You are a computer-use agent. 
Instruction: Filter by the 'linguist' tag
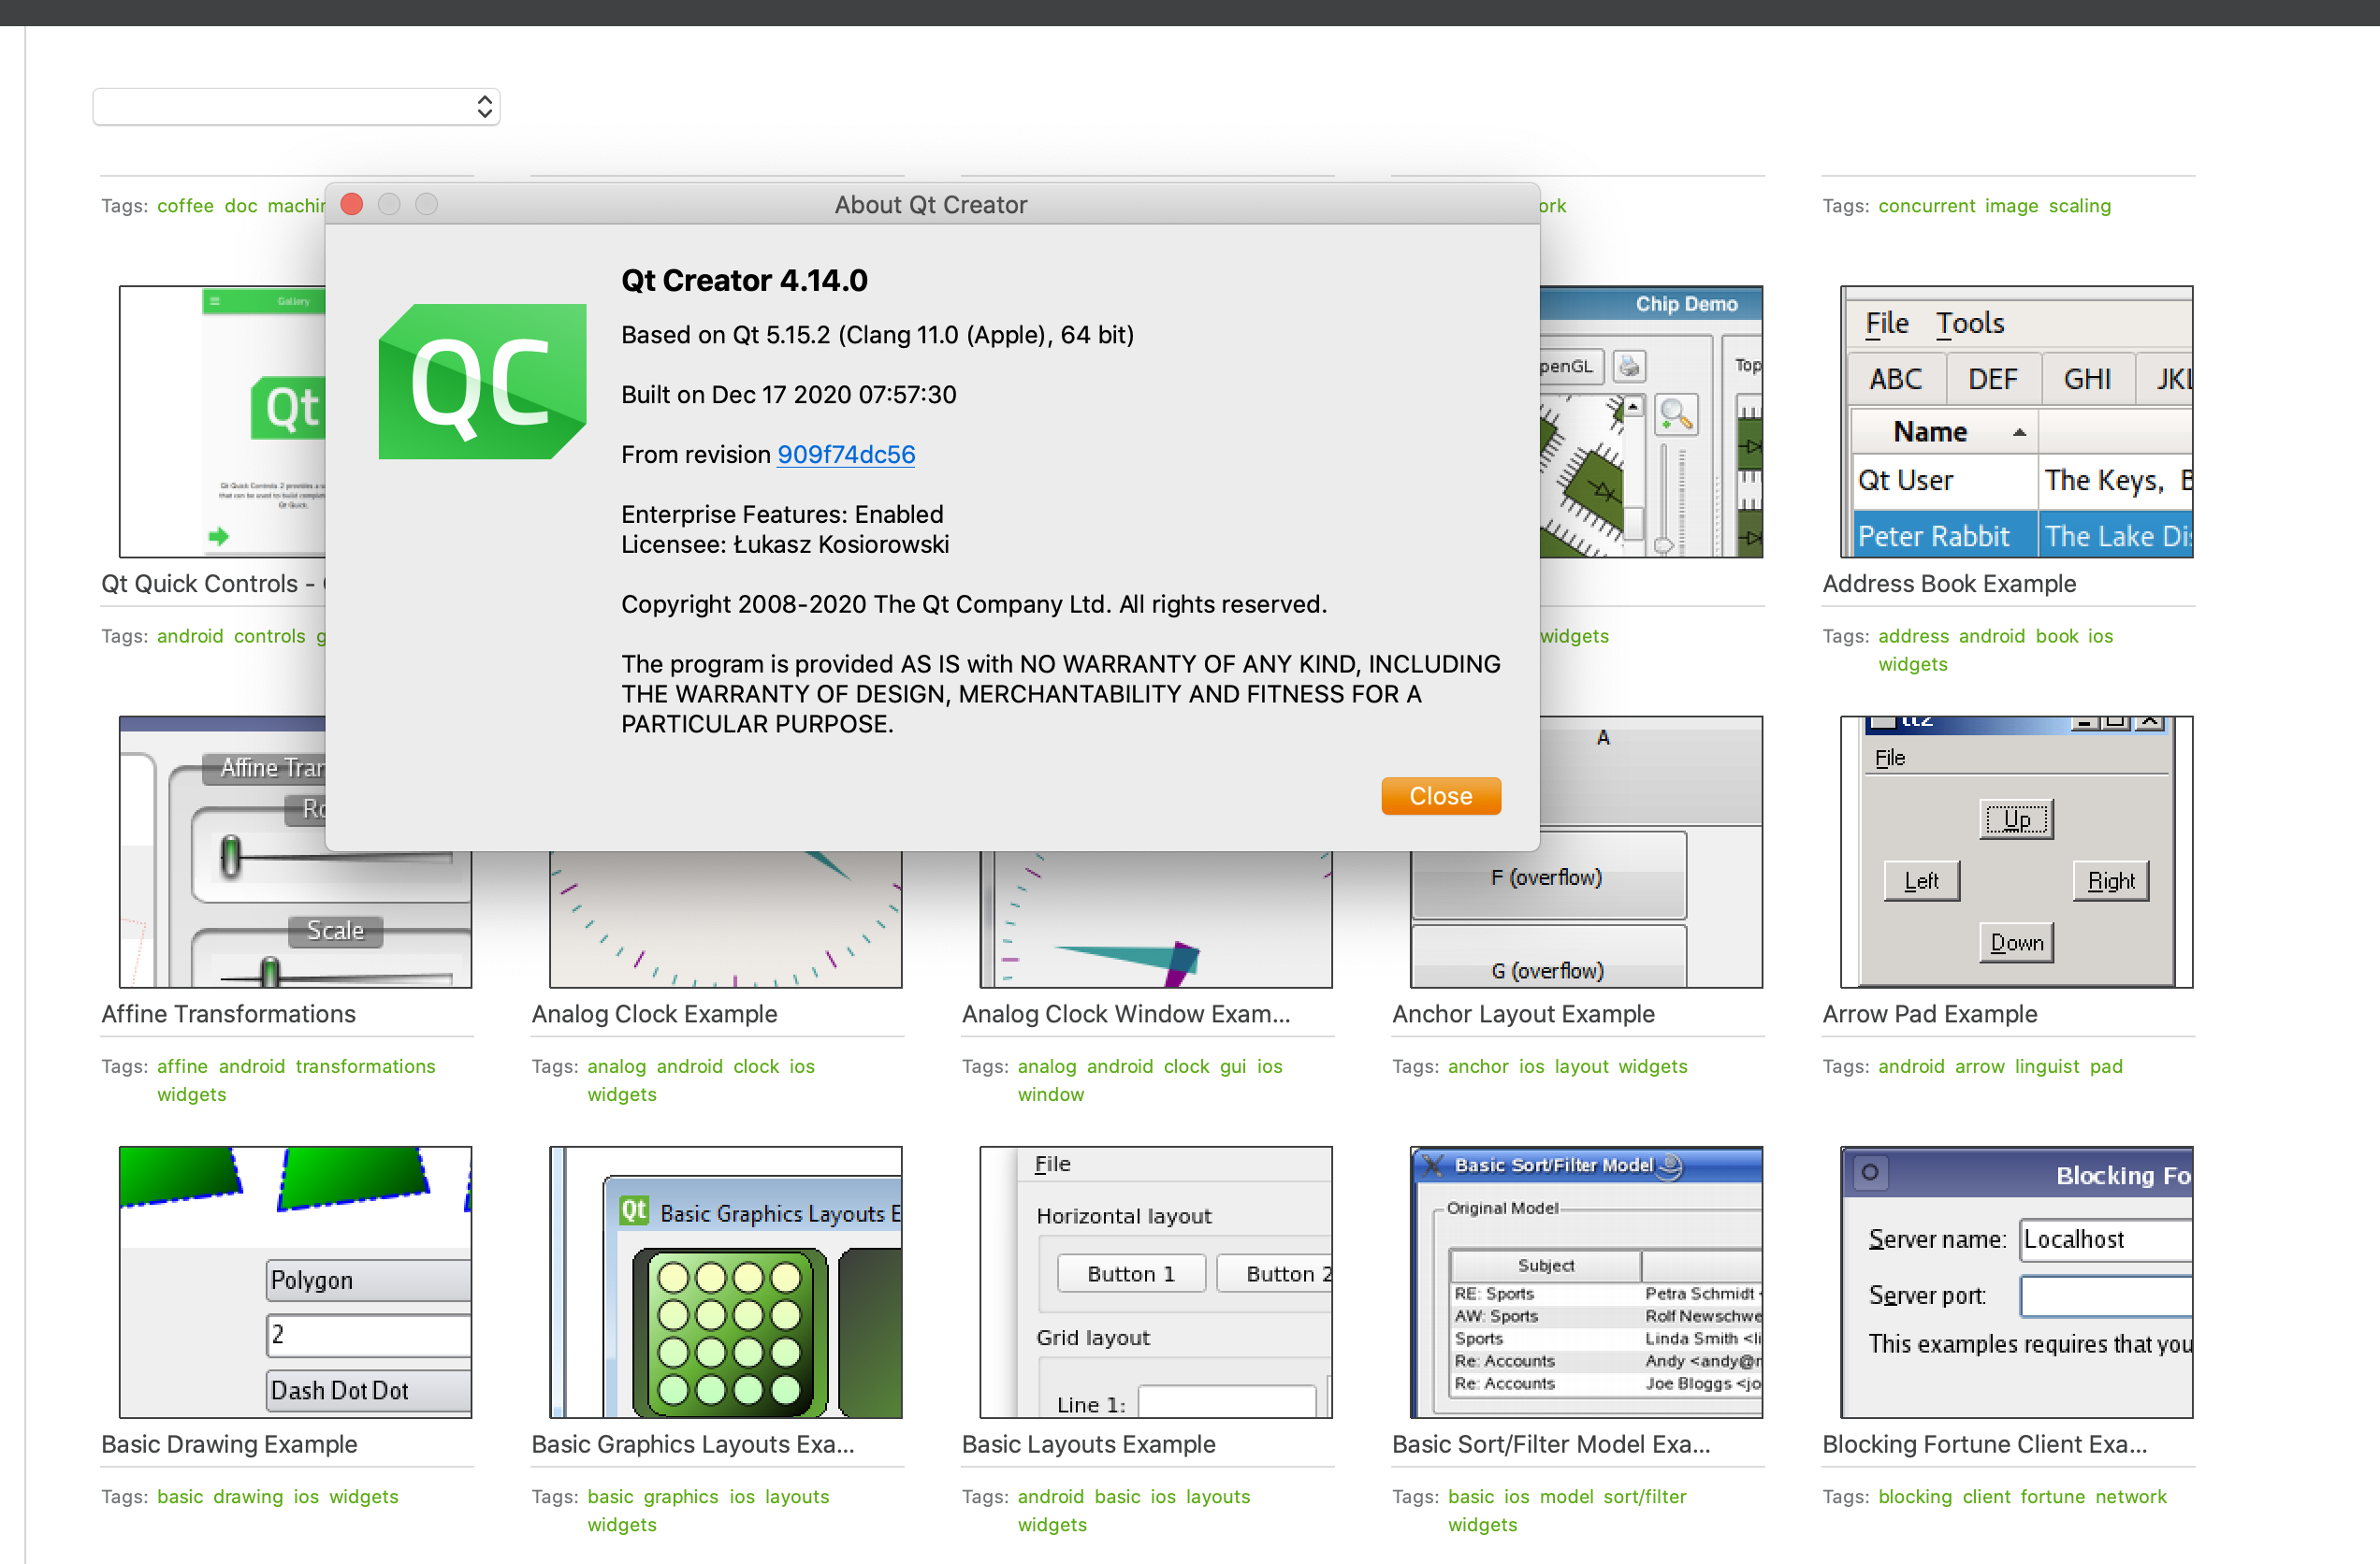(x=2046, y=1066)
